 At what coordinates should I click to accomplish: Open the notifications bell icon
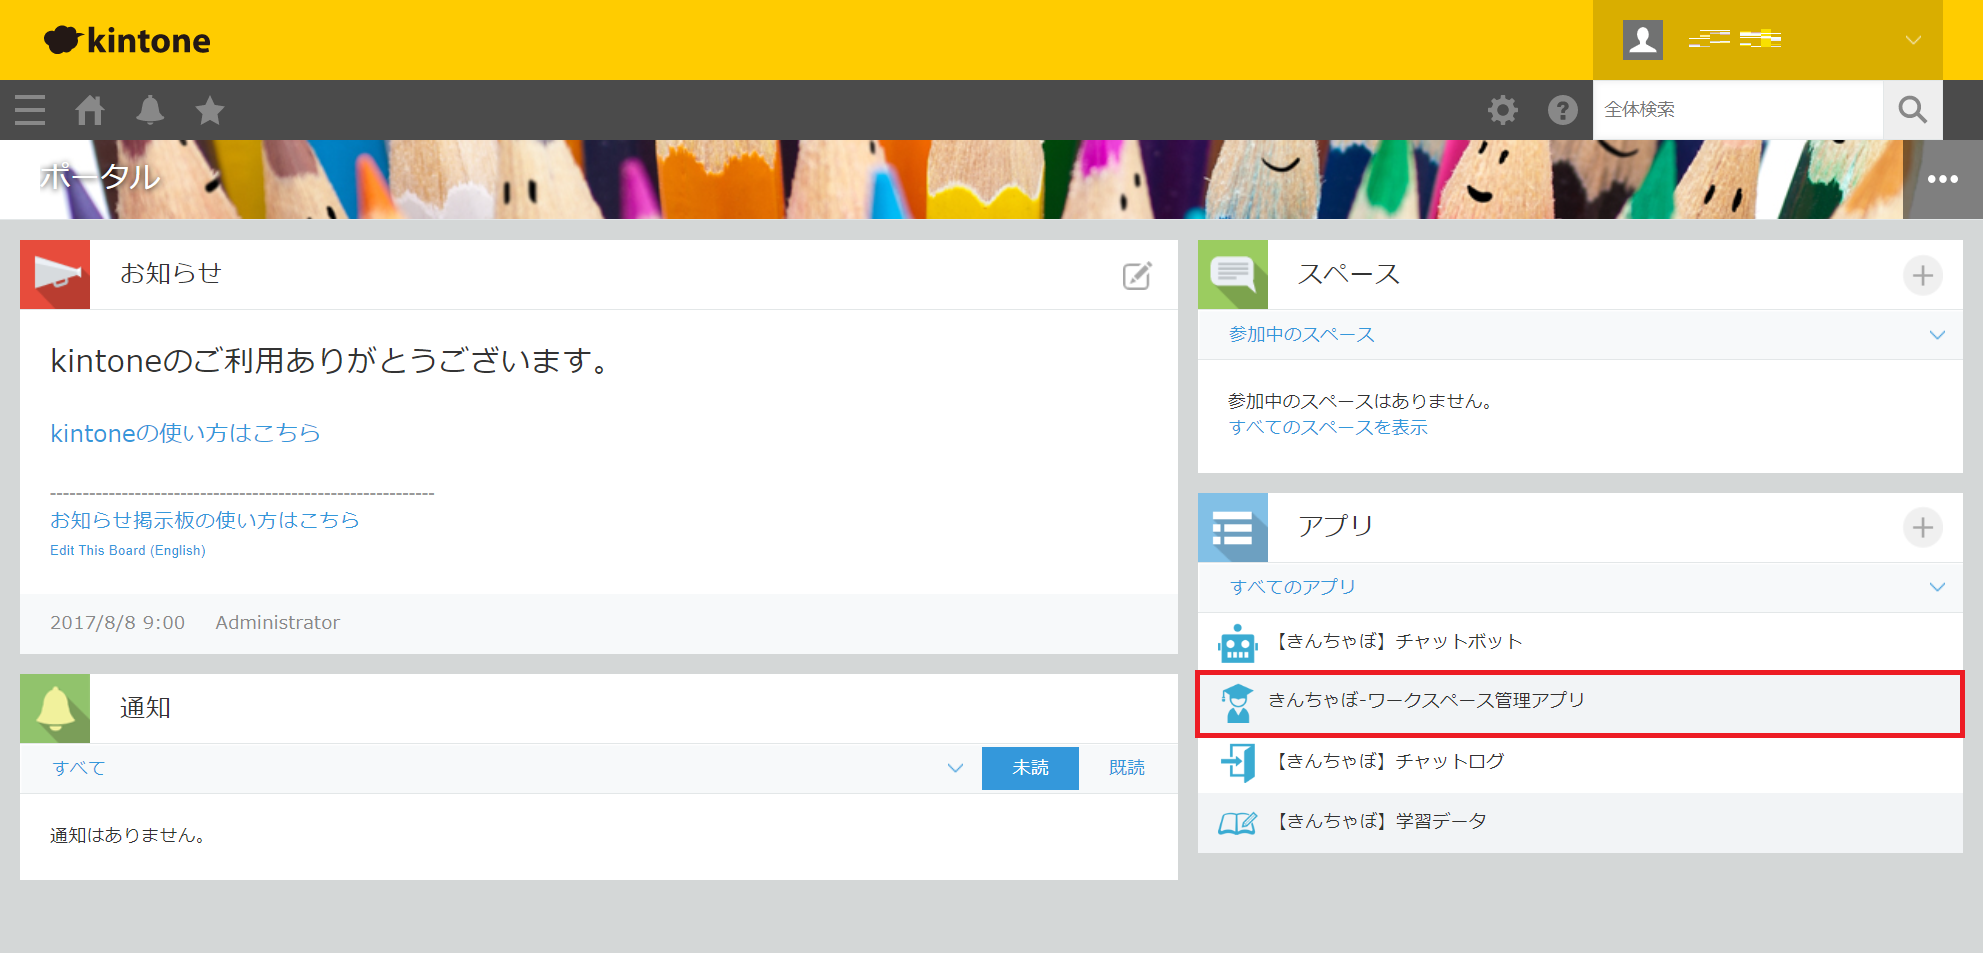pos(150,110)
